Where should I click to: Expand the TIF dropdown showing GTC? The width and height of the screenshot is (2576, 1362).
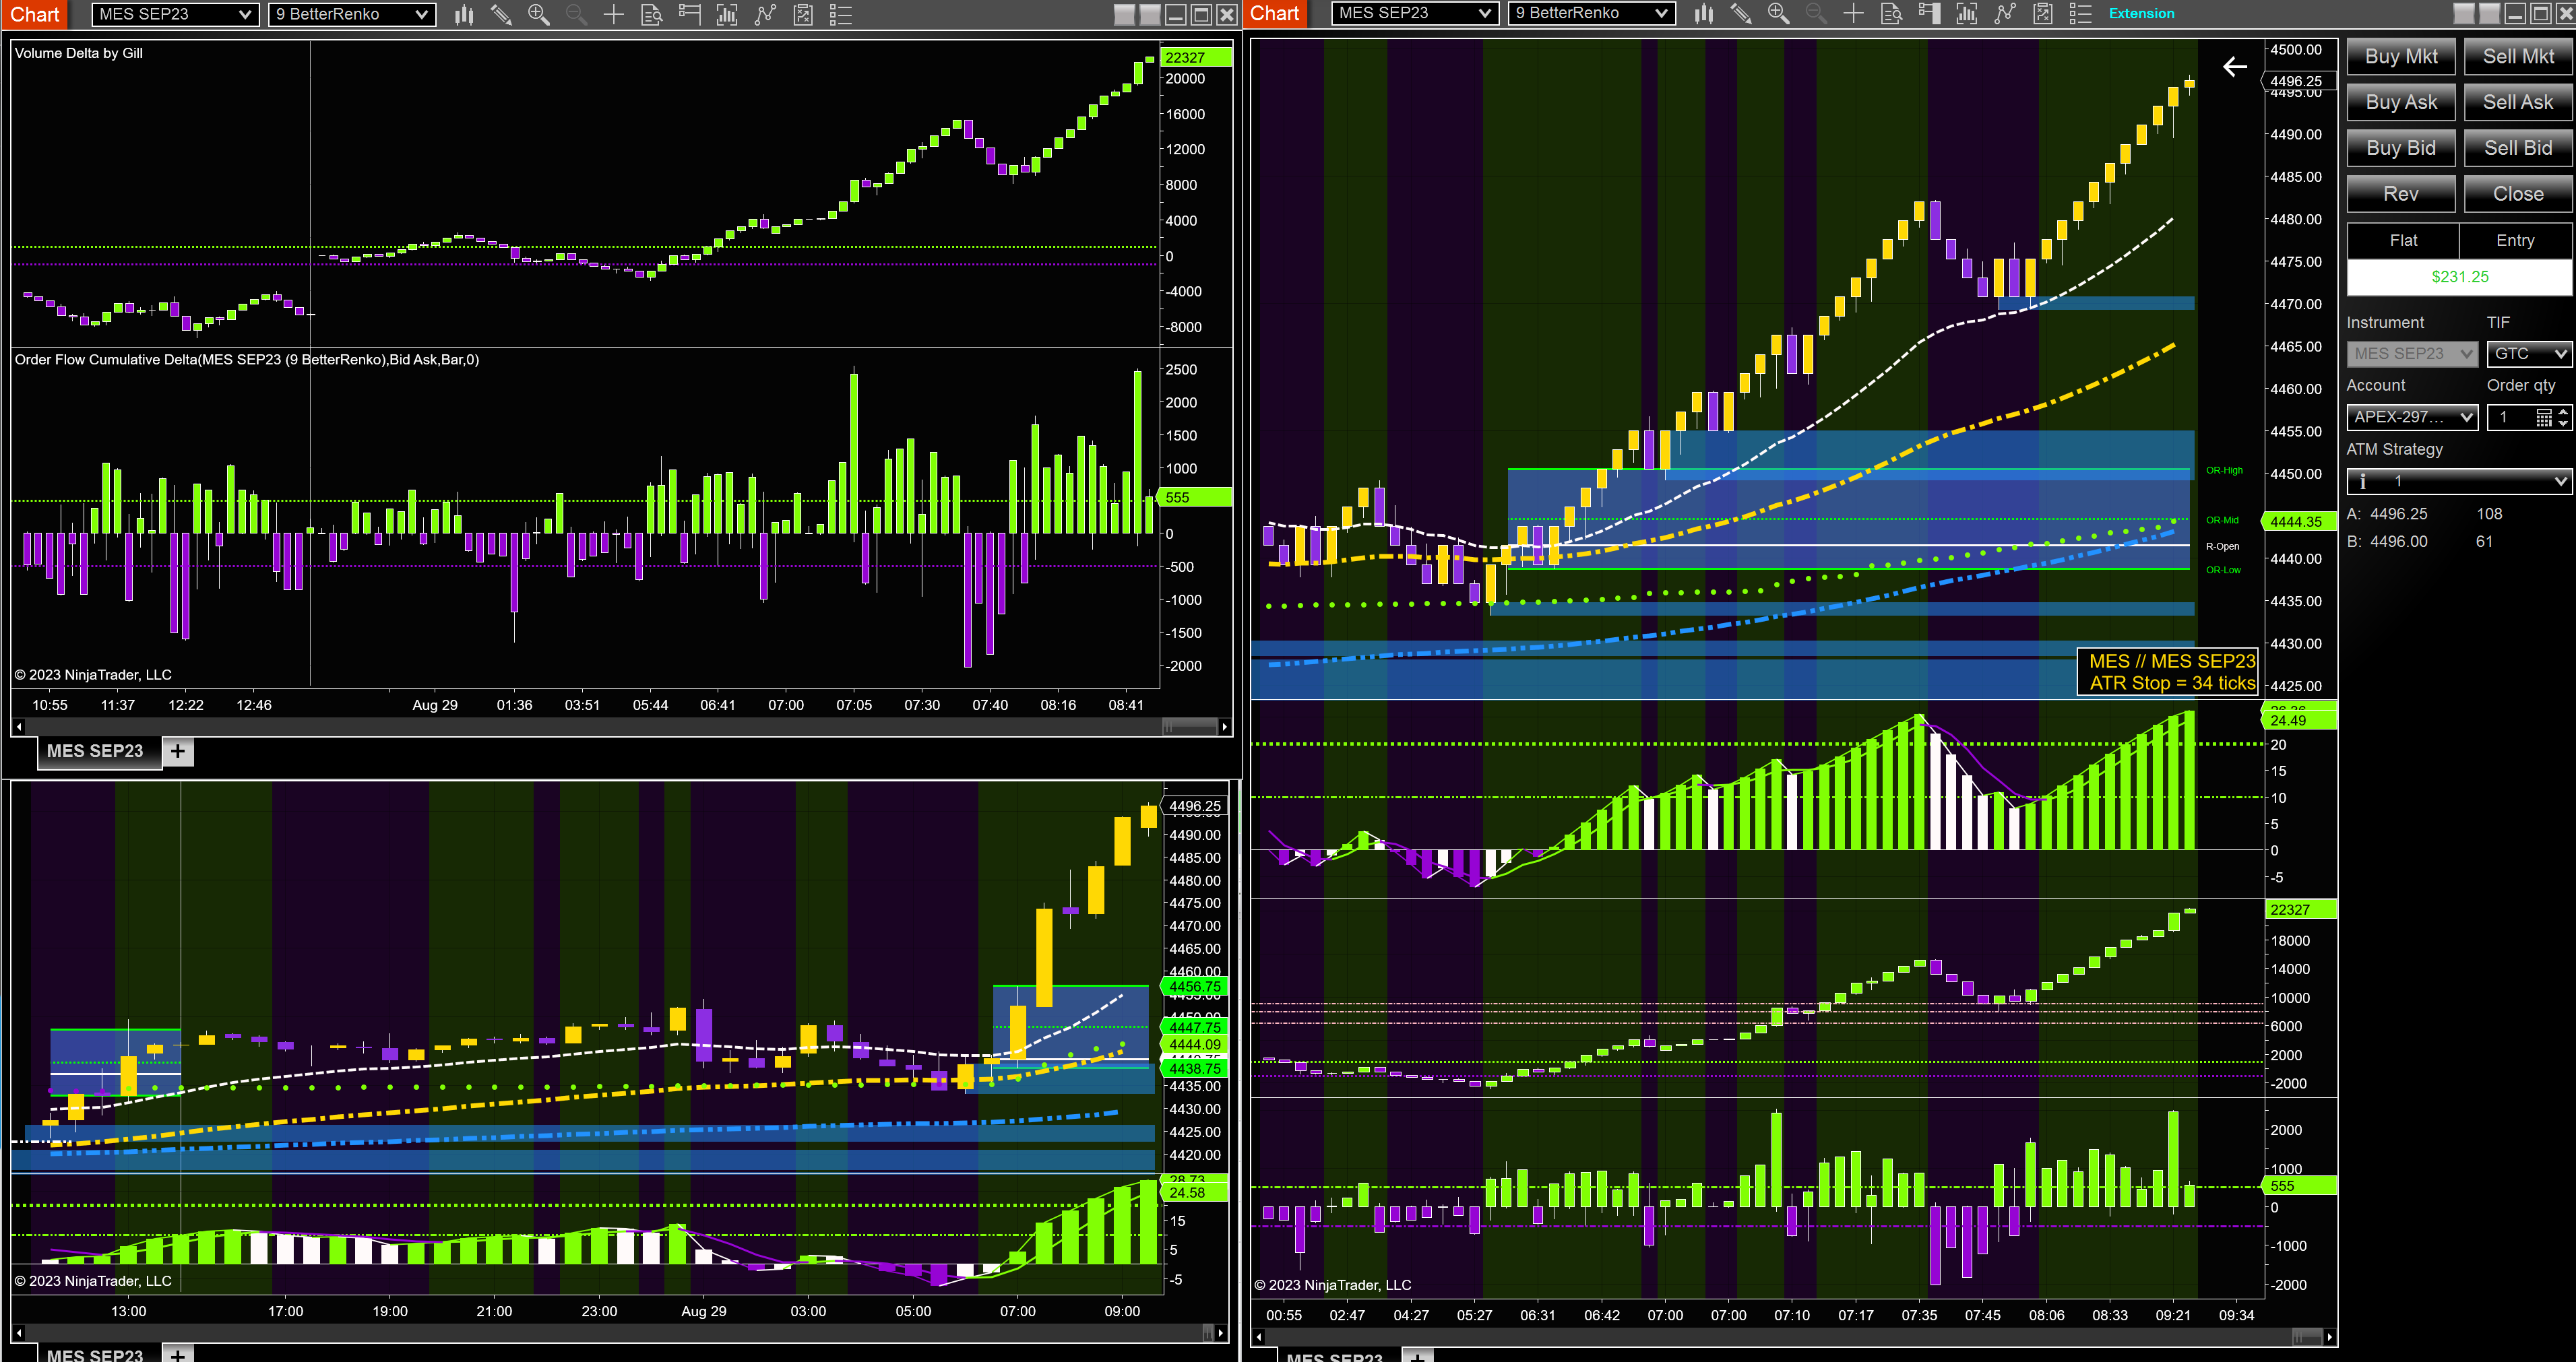[x=2529, y=354]
